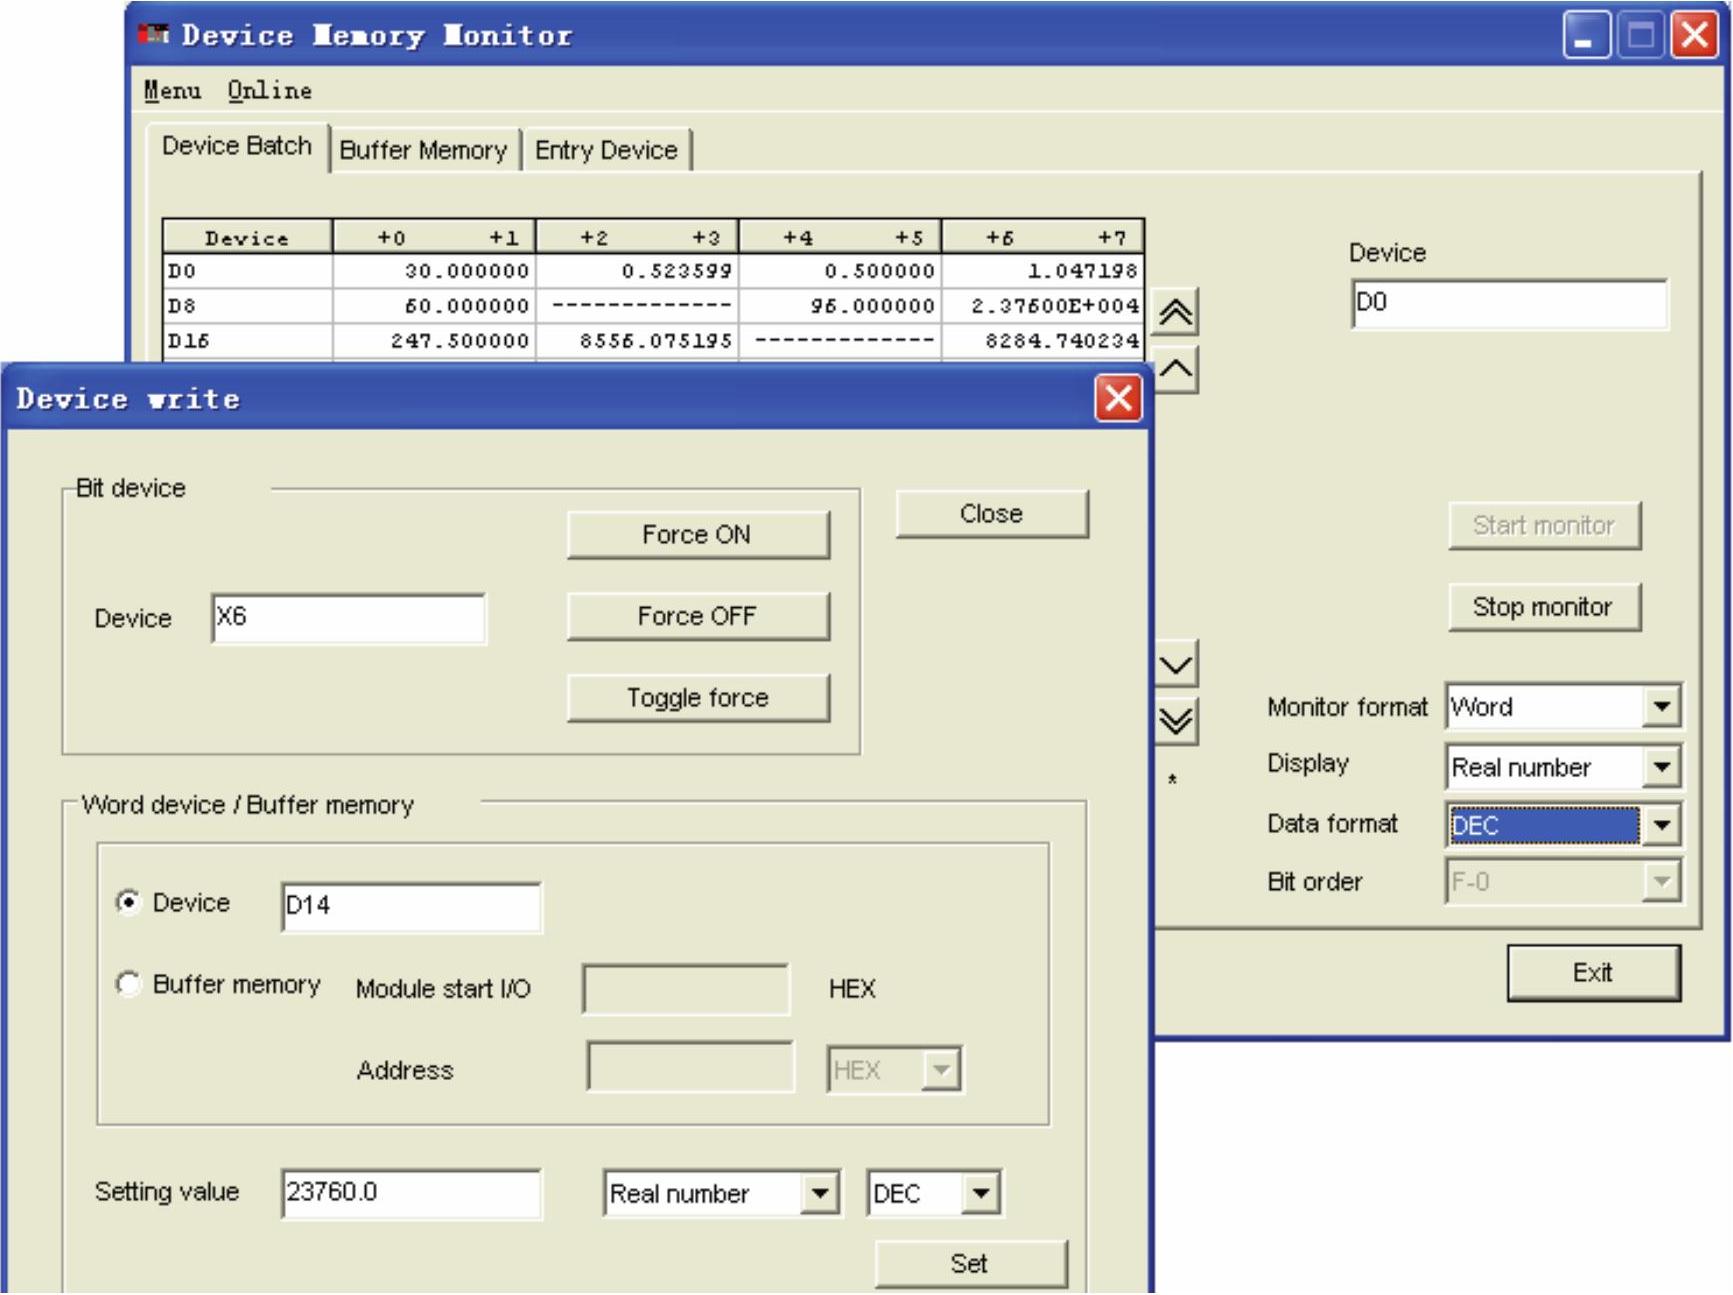Select the Buffer memory radio button
The image size is (1733, 1295).
tap(128, 985)
